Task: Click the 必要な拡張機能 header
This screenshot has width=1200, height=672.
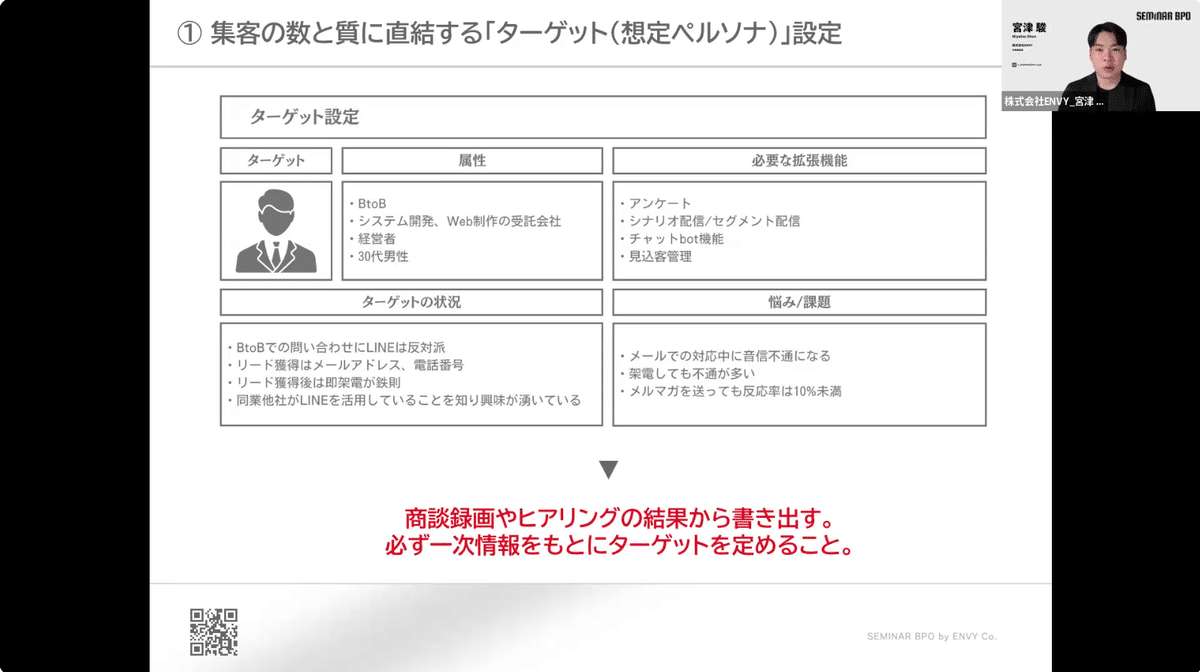Action: coord(799,161)
